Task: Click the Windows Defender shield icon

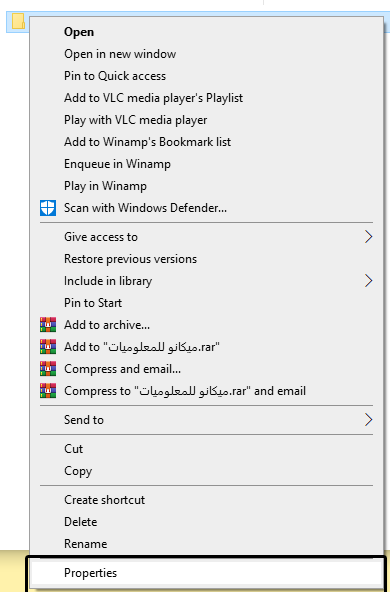Action: coord(48,208)
